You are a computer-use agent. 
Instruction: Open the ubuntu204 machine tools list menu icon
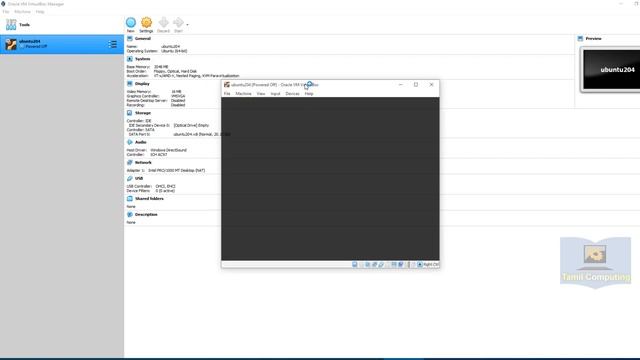click(x=113, y=44)
